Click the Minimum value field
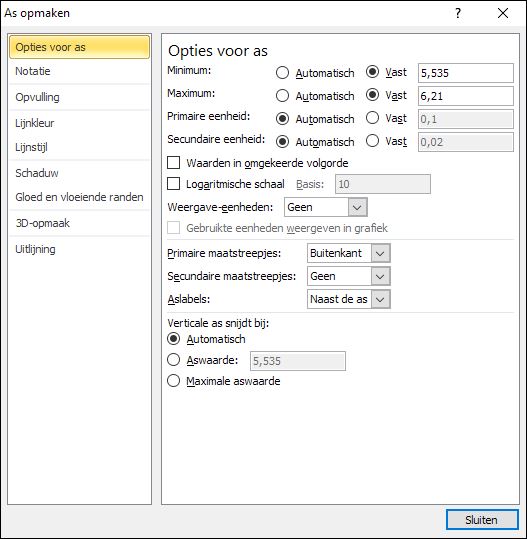The height and width of the screenshot is (539, 527). (x=466, y=73)
